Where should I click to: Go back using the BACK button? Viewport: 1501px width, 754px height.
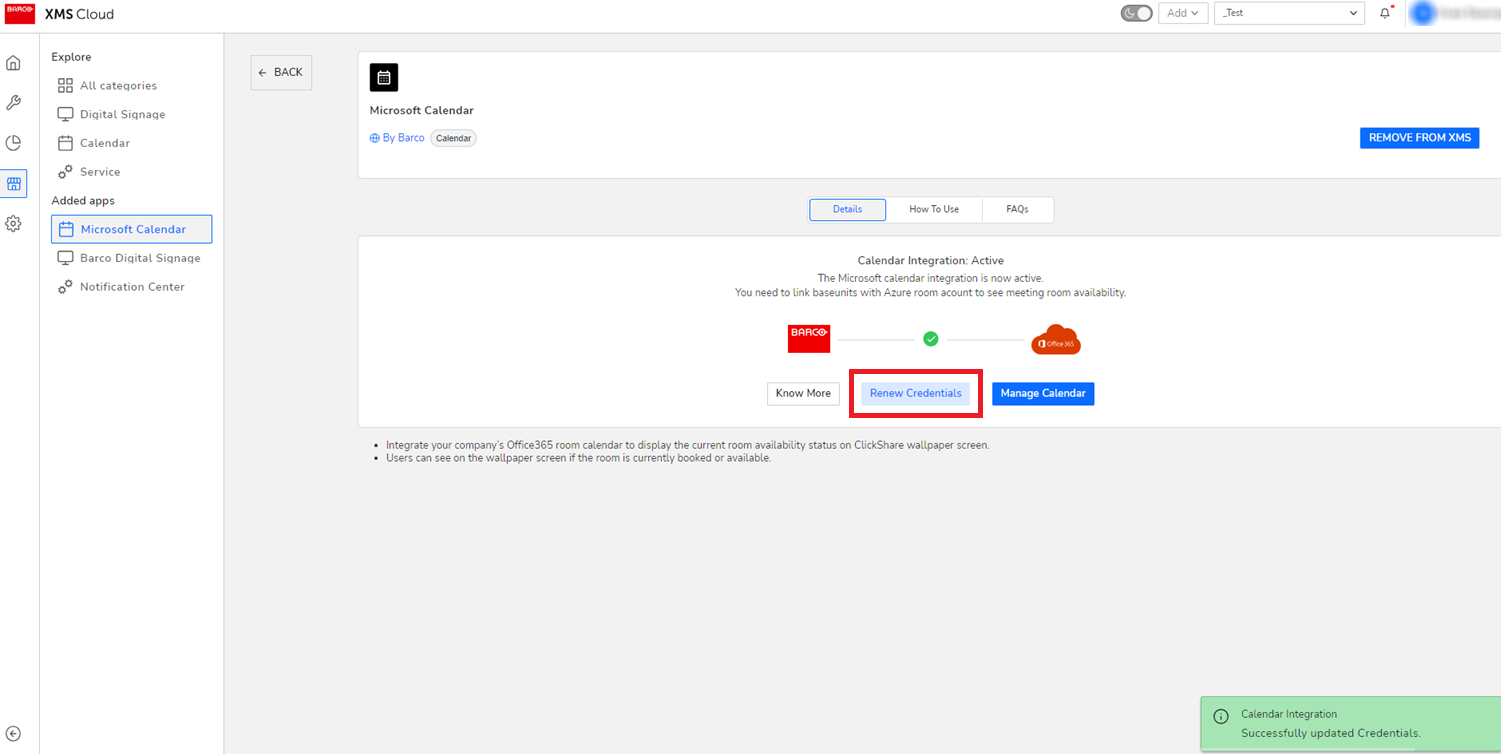coord(281,72)
